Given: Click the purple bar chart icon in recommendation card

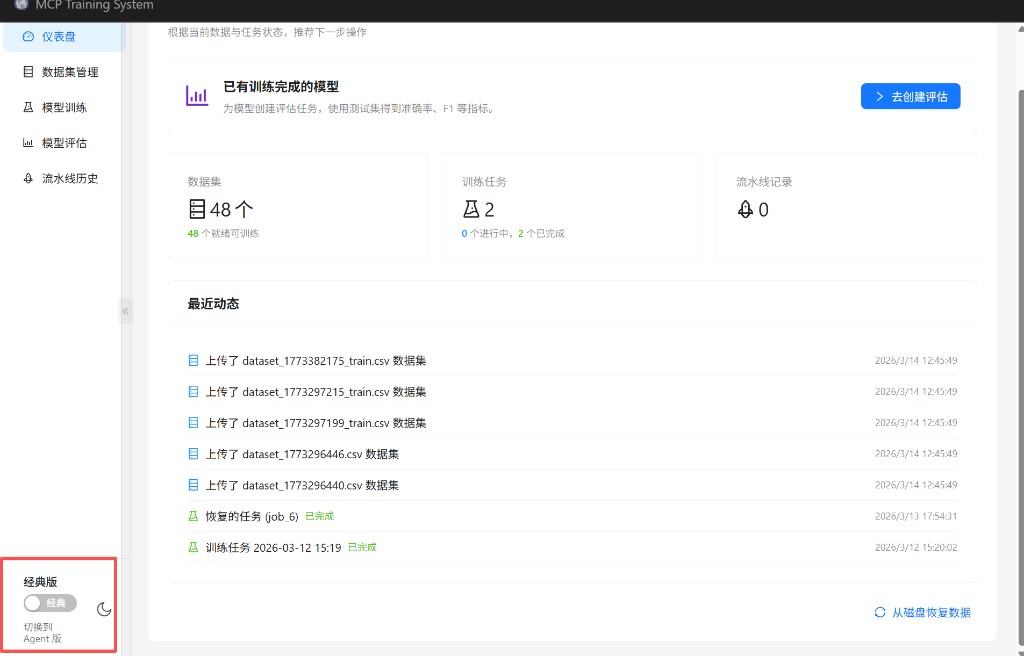Looking at the screenshot, I should pyautogui.click(x=197, y=96).
